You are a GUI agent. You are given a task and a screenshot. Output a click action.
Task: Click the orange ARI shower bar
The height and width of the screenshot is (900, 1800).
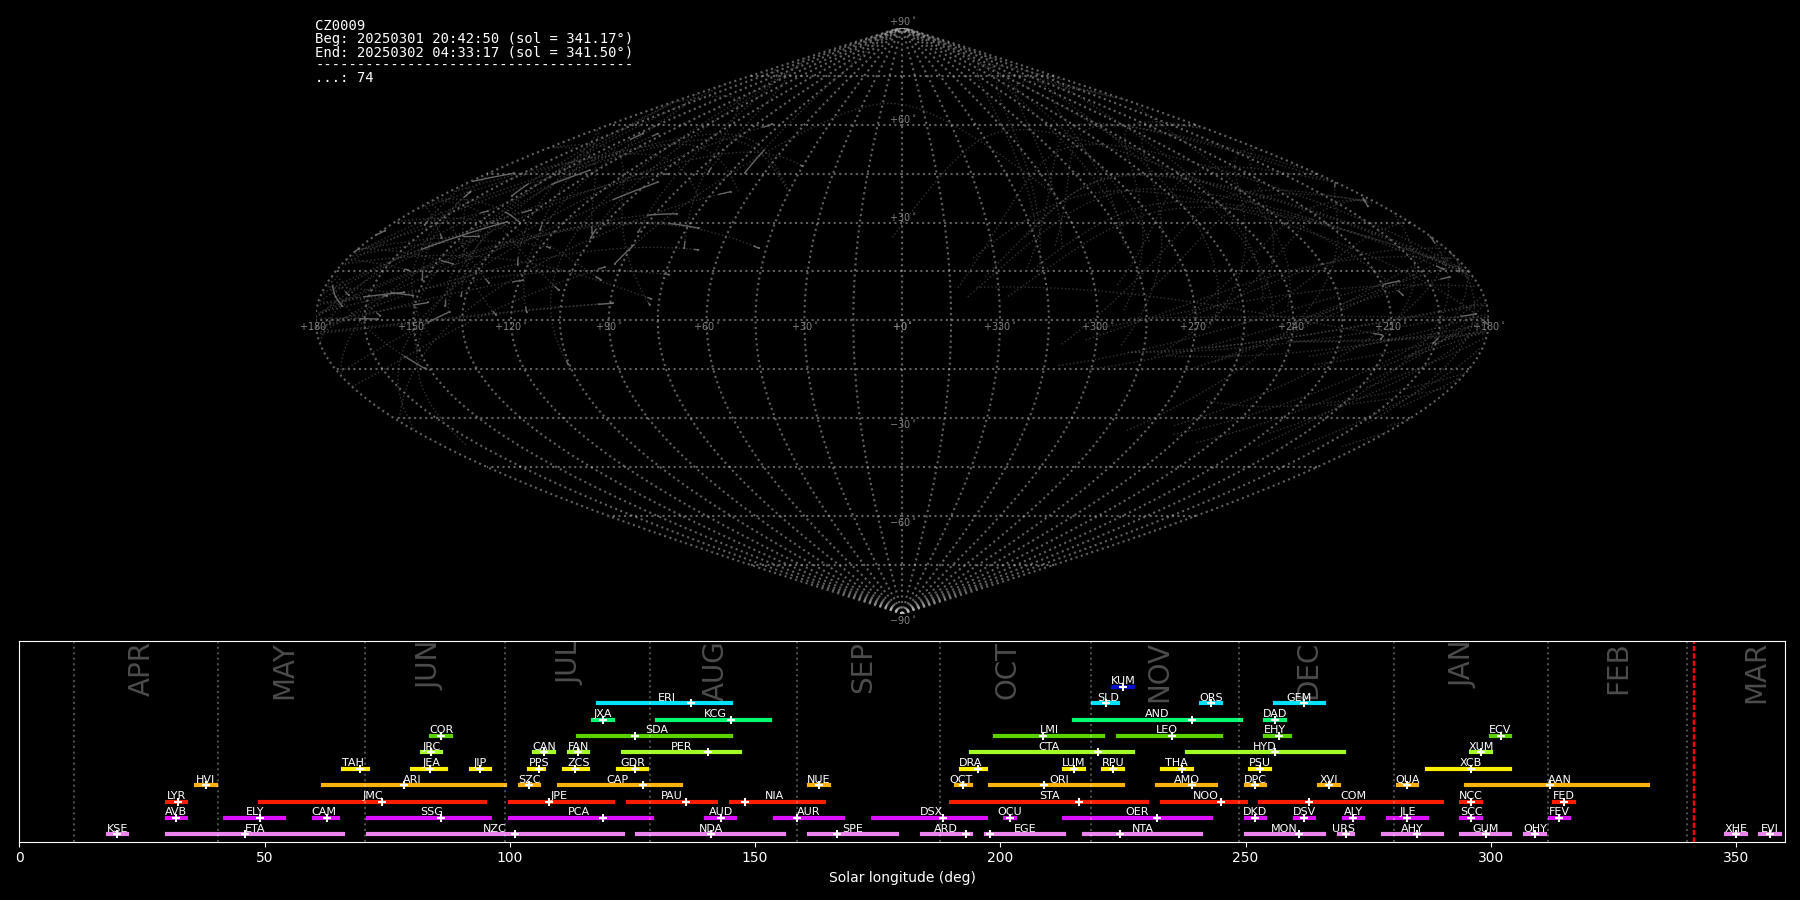pos(414,785)
